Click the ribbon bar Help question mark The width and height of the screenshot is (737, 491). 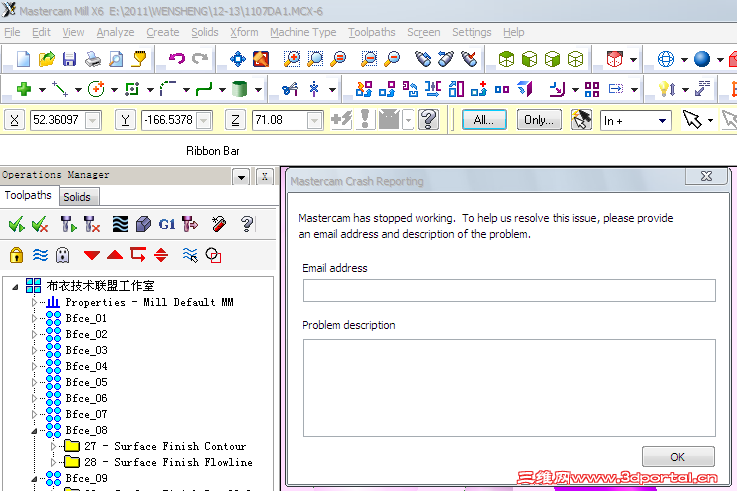pos(428,120)
